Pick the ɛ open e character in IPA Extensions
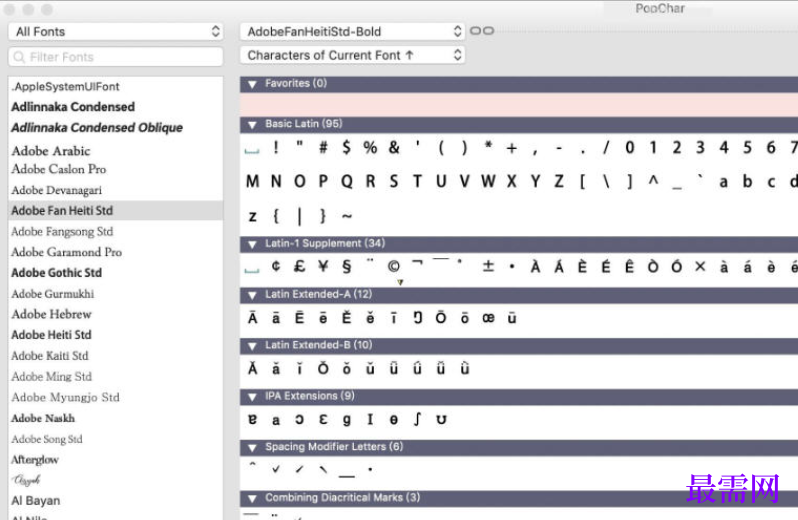 [323, 420]
